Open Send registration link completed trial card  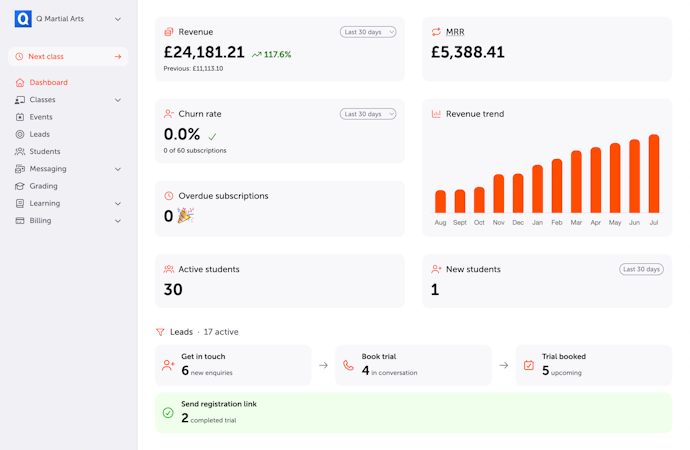click(413, 413)
